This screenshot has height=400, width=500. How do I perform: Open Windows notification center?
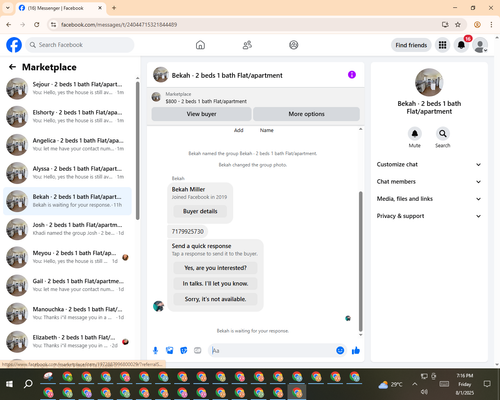487,384
